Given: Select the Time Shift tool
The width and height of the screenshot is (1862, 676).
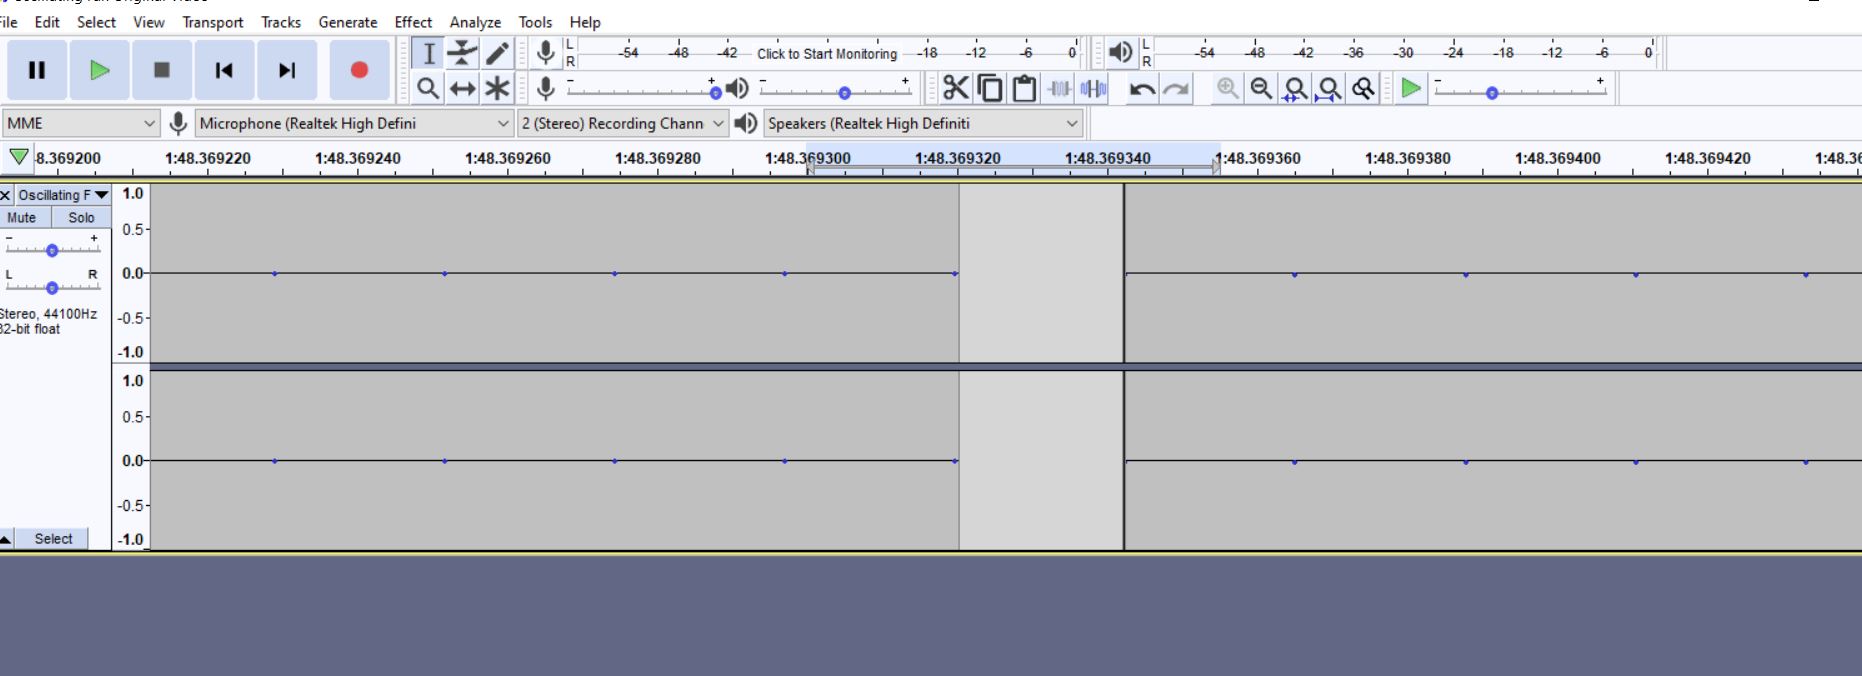Looking at the screenshot, I should (x=462, y=89).
